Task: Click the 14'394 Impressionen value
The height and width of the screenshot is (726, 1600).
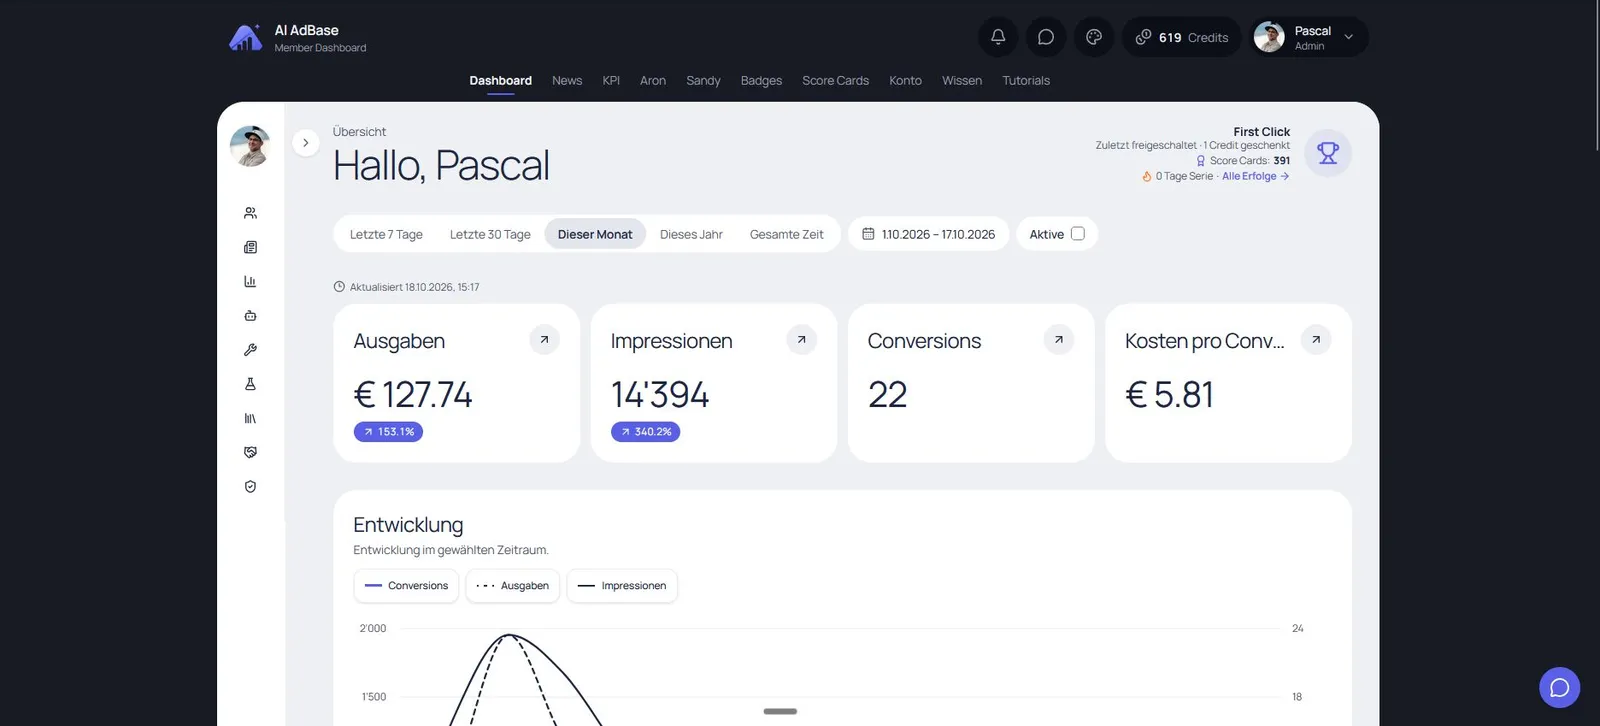Action: [x=660, y=395]
